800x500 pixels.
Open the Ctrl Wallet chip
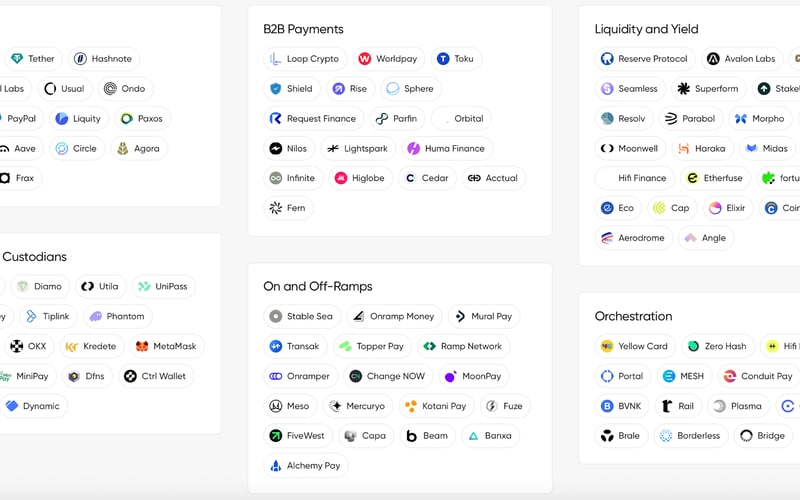click(156, 377)
